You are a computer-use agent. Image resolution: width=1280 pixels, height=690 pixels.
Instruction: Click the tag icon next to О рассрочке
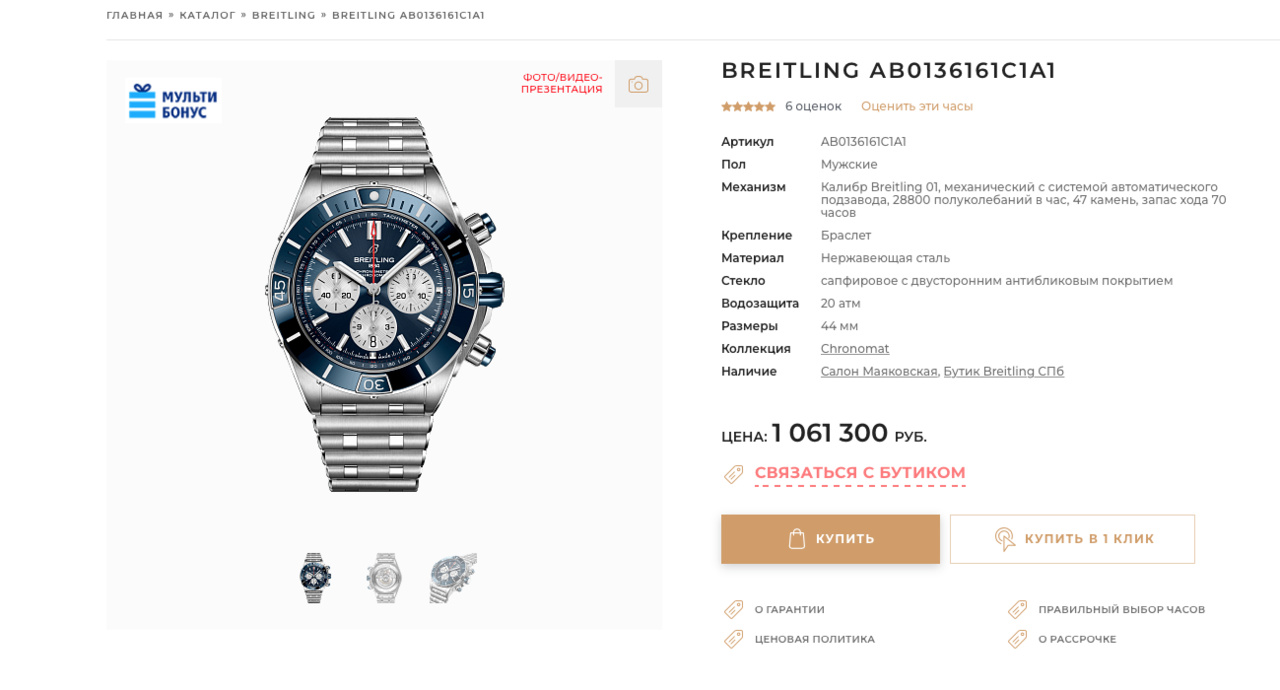1018,639
